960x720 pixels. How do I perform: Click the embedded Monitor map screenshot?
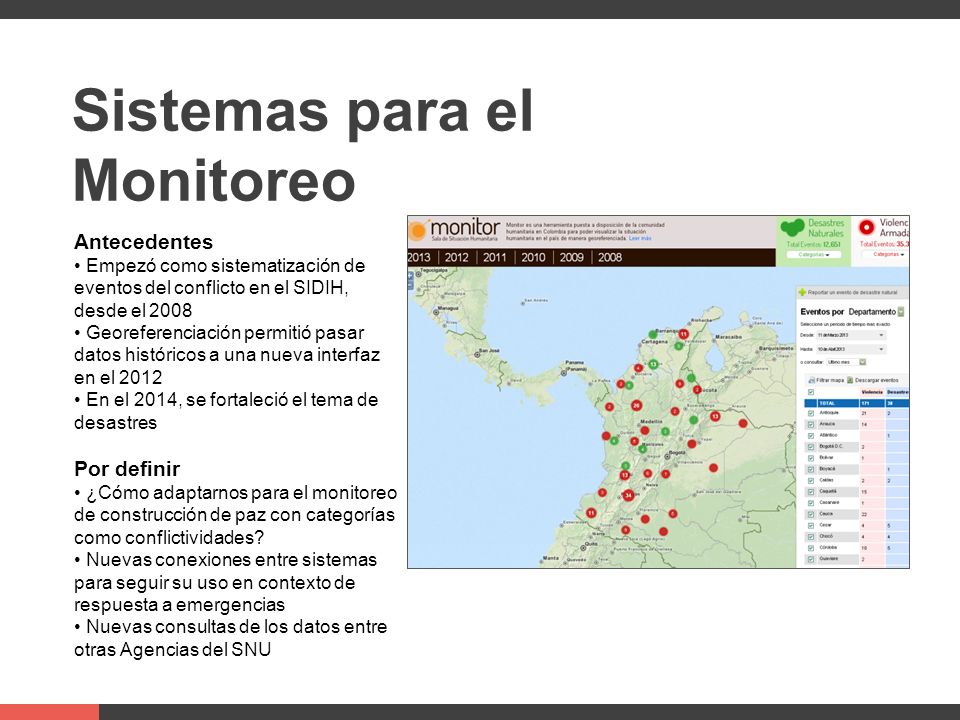click(658, 391)
